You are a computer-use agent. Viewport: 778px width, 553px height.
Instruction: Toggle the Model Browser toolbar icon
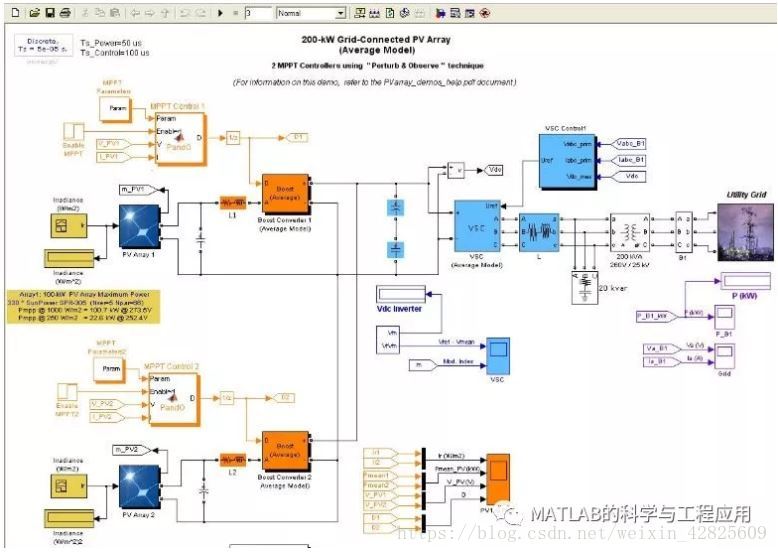[x=470, y=13]
